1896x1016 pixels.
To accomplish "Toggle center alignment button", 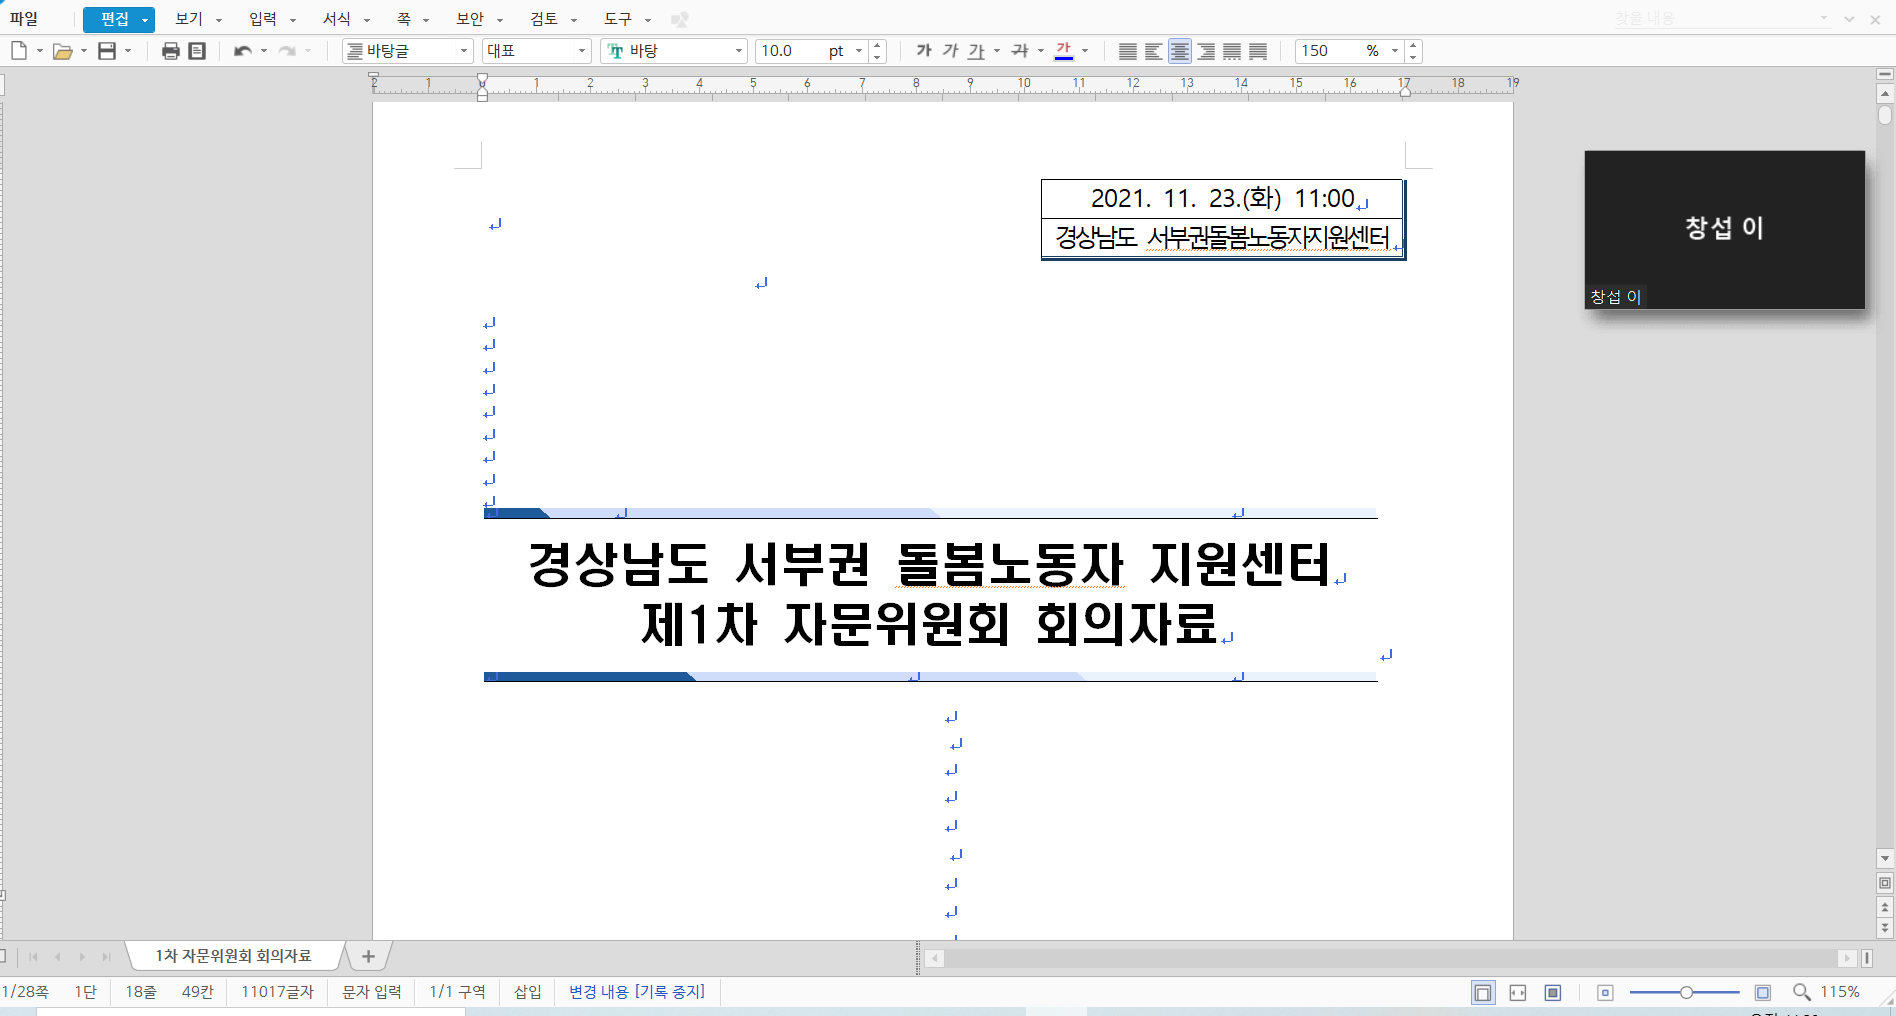I will [x=1180, y=51].
